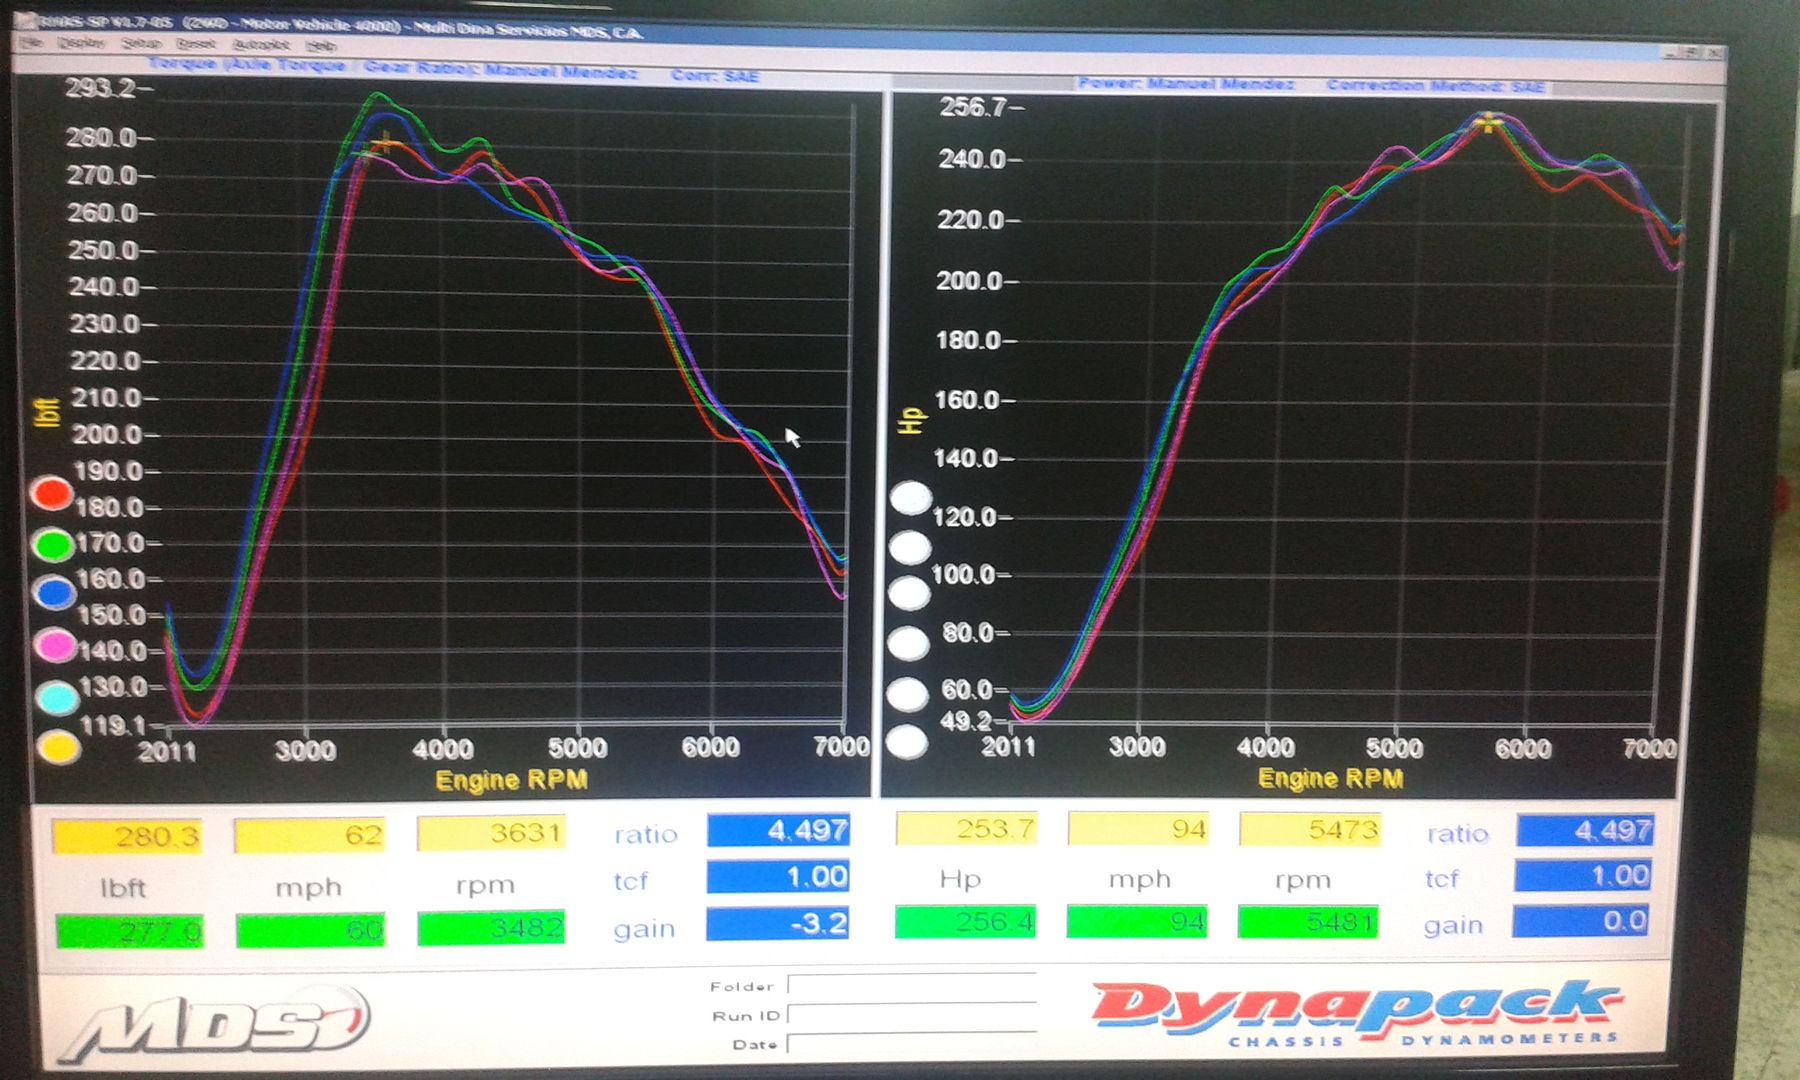The image size is (1800, 1080).
Task: Toggle the blue run circle on torque graph
Action: tap(54, 593)
